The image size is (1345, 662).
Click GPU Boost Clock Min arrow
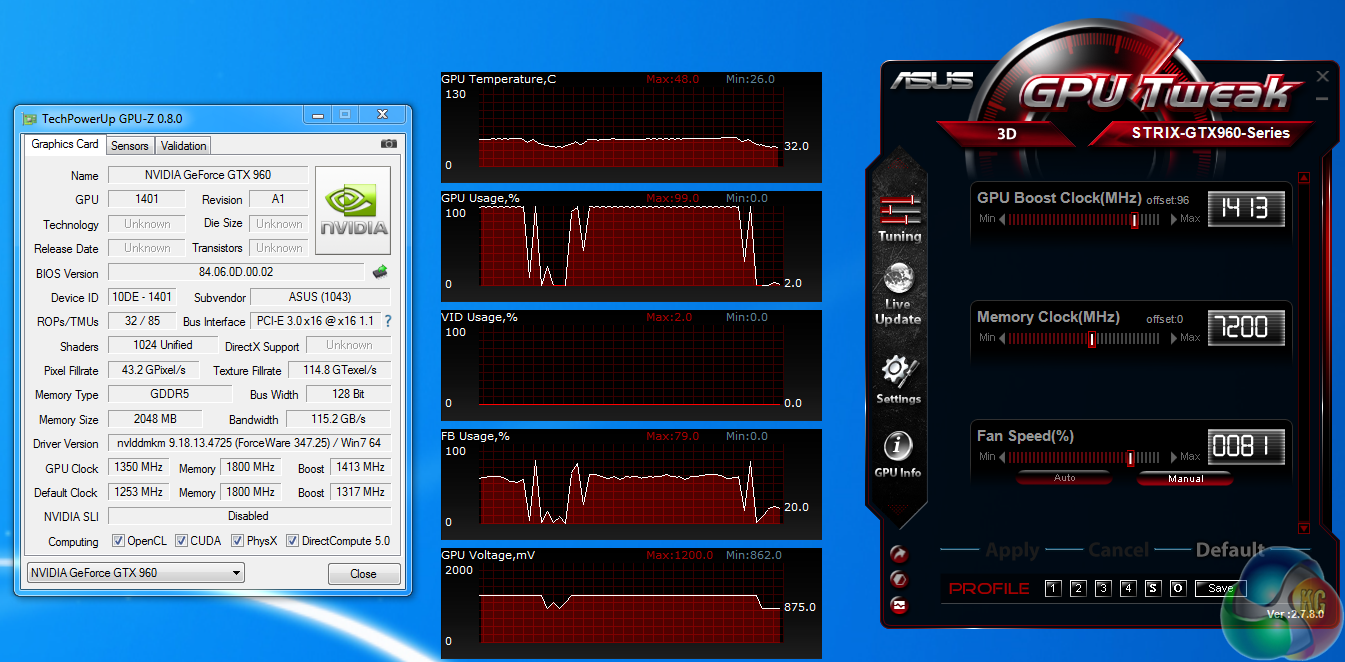pos(1002,219)
